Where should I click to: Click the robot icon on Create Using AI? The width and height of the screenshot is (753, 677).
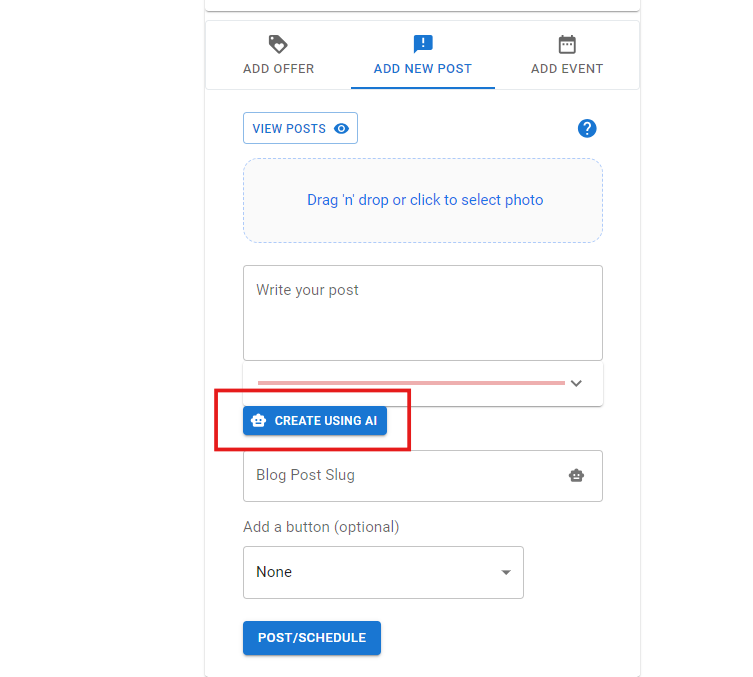point(259,421)
